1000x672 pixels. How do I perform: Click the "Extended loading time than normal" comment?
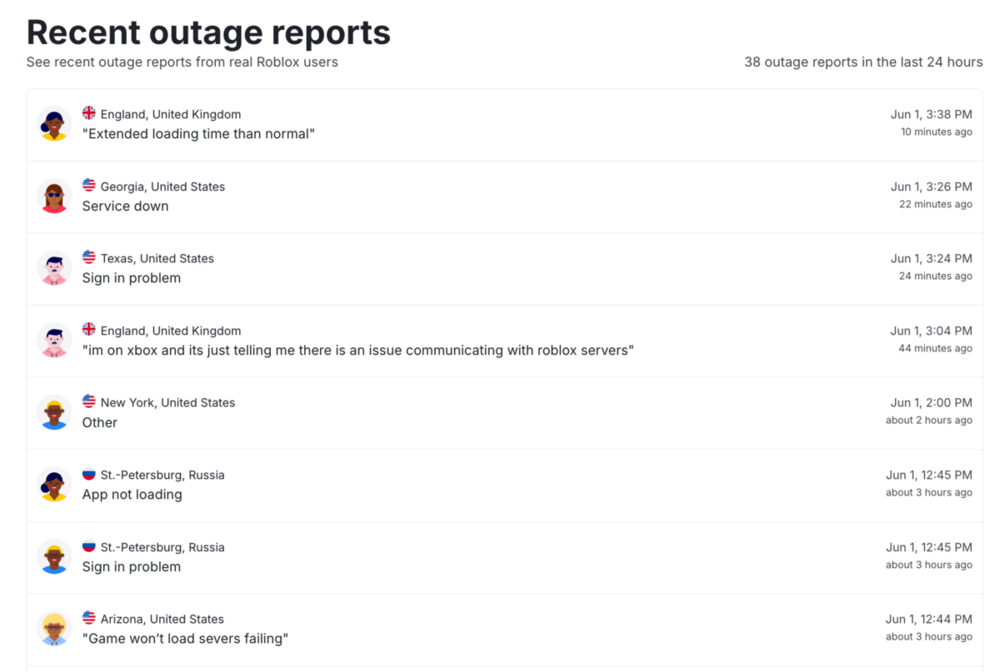(x=198, y=134)
